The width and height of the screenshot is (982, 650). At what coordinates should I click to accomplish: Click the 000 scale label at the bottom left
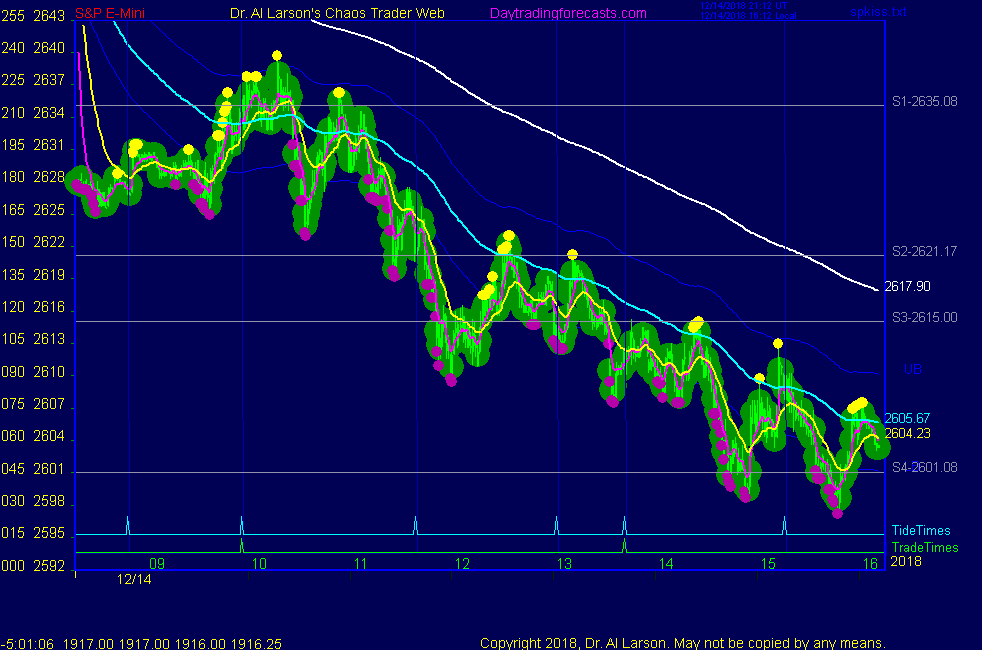[13, 566]
